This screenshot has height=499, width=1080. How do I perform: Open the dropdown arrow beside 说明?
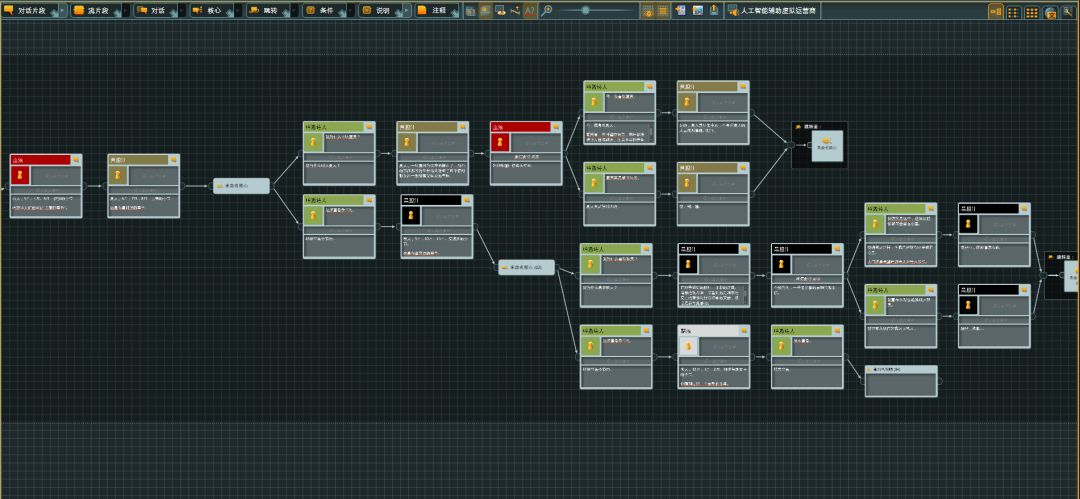[407, 10]
